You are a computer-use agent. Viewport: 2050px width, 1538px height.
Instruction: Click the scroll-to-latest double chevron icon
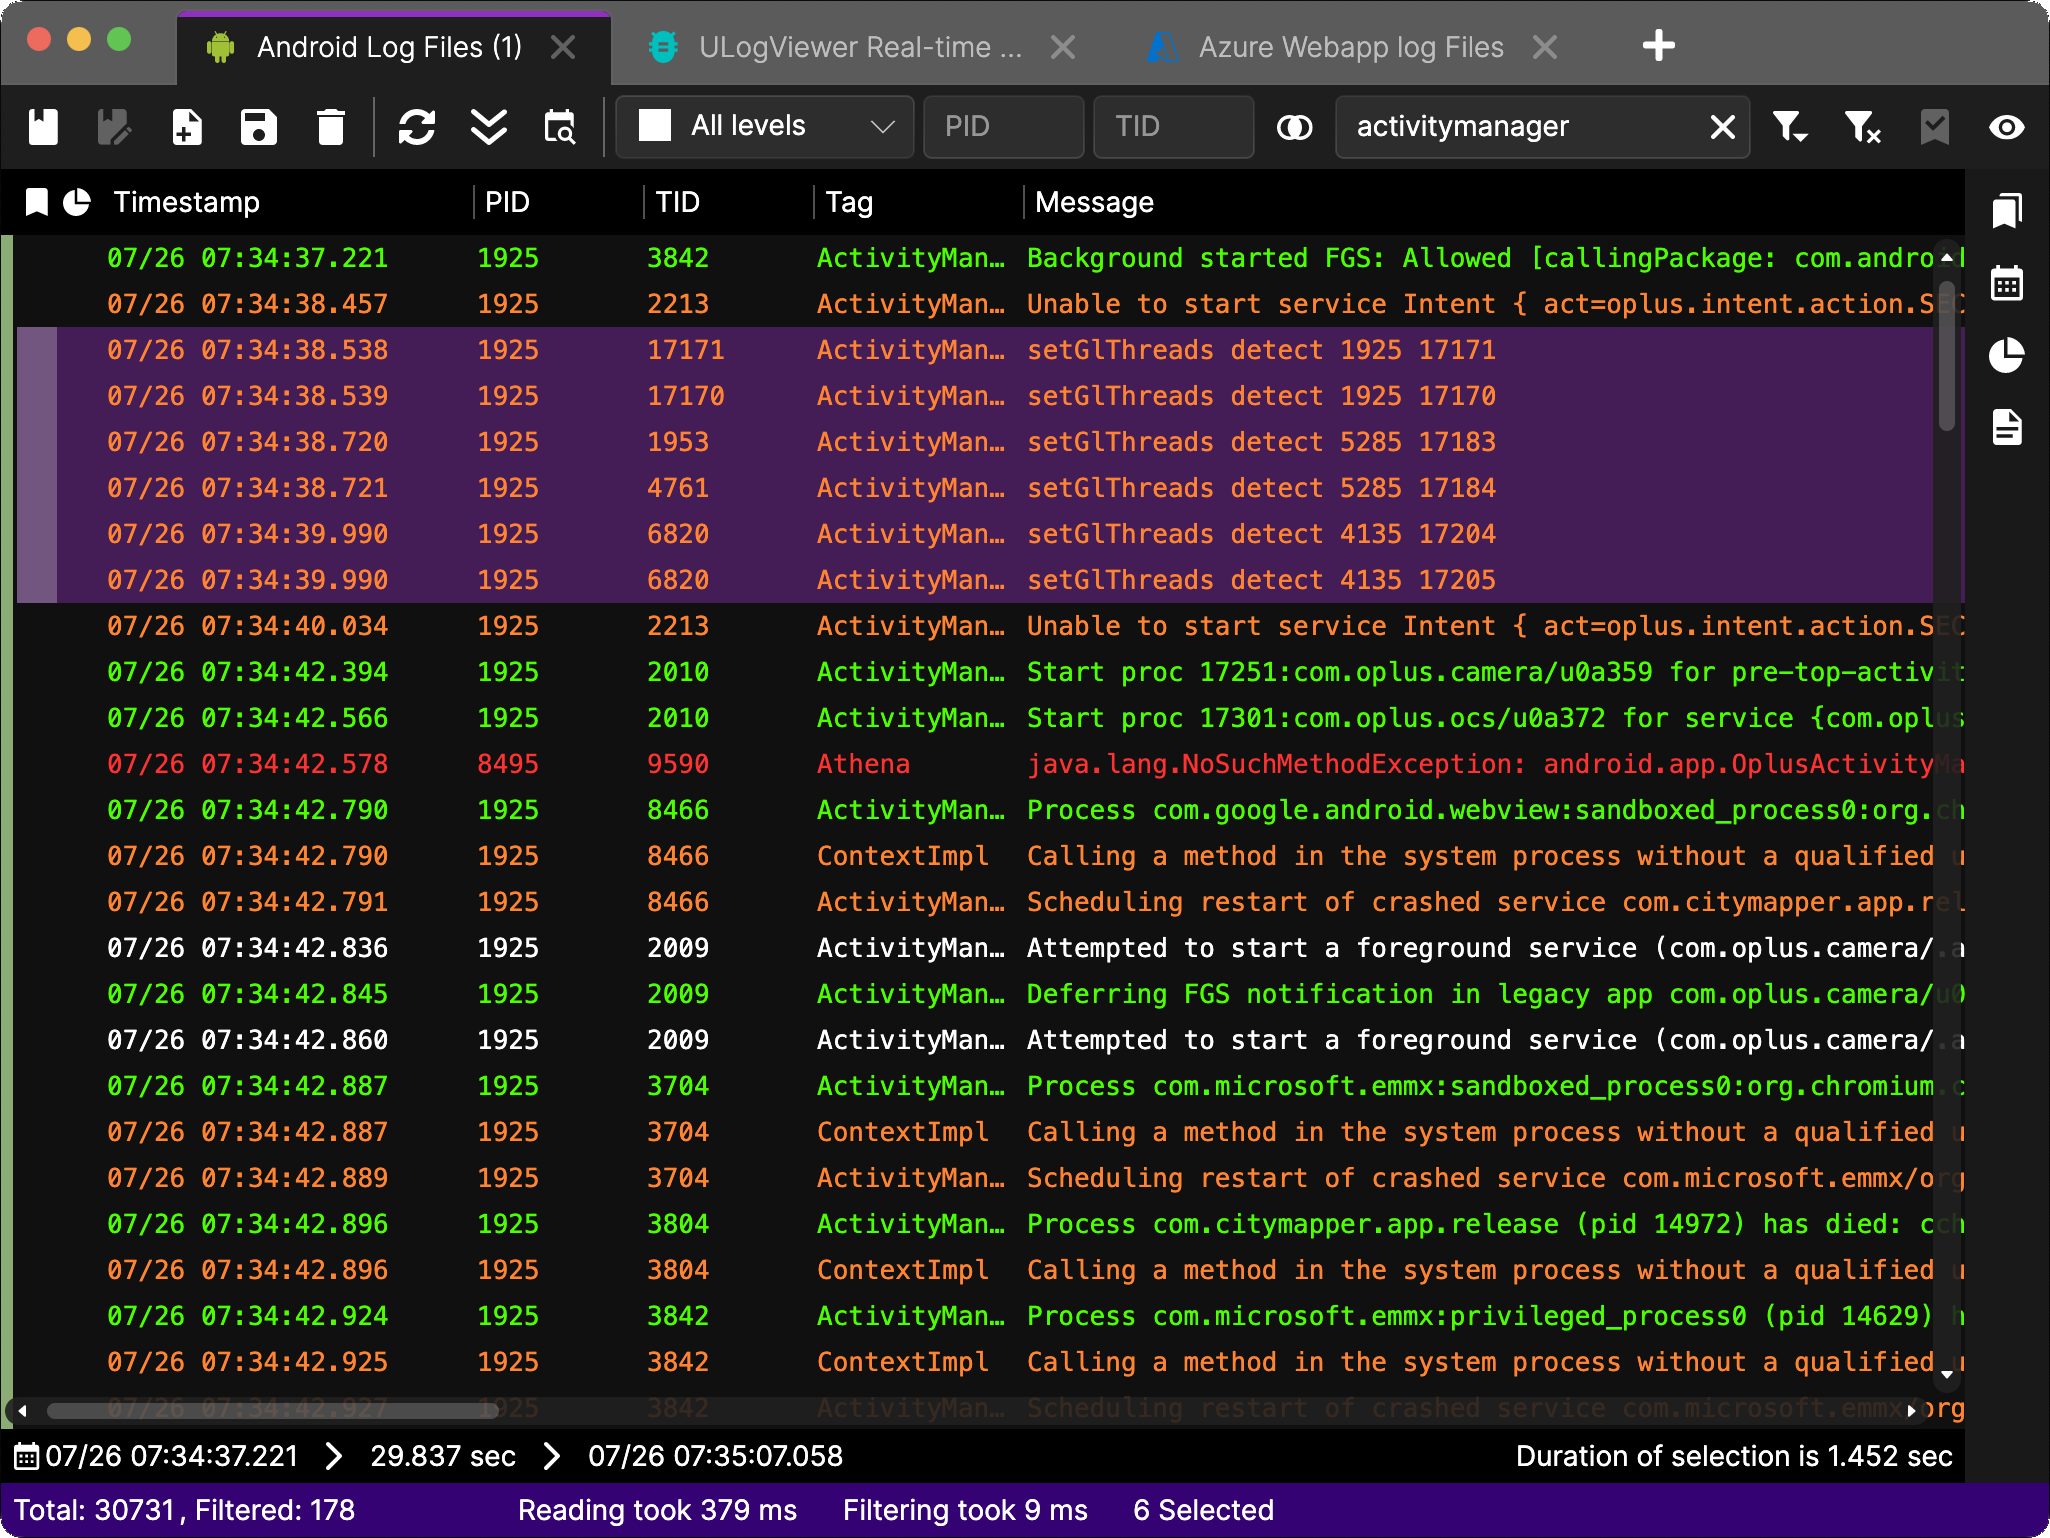489,127
